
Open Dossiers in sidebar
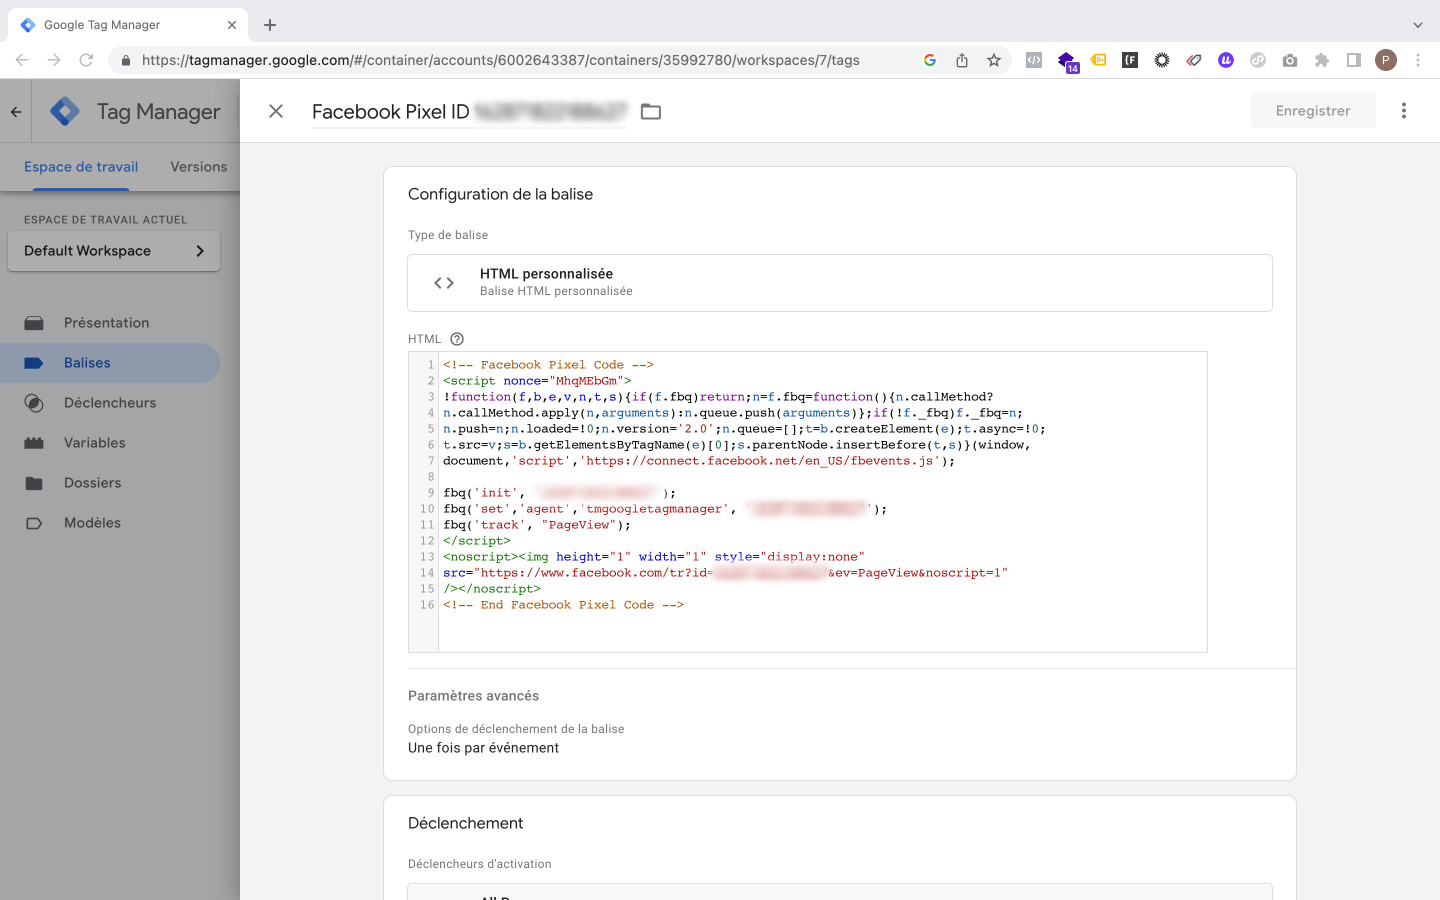click(110, 483)
